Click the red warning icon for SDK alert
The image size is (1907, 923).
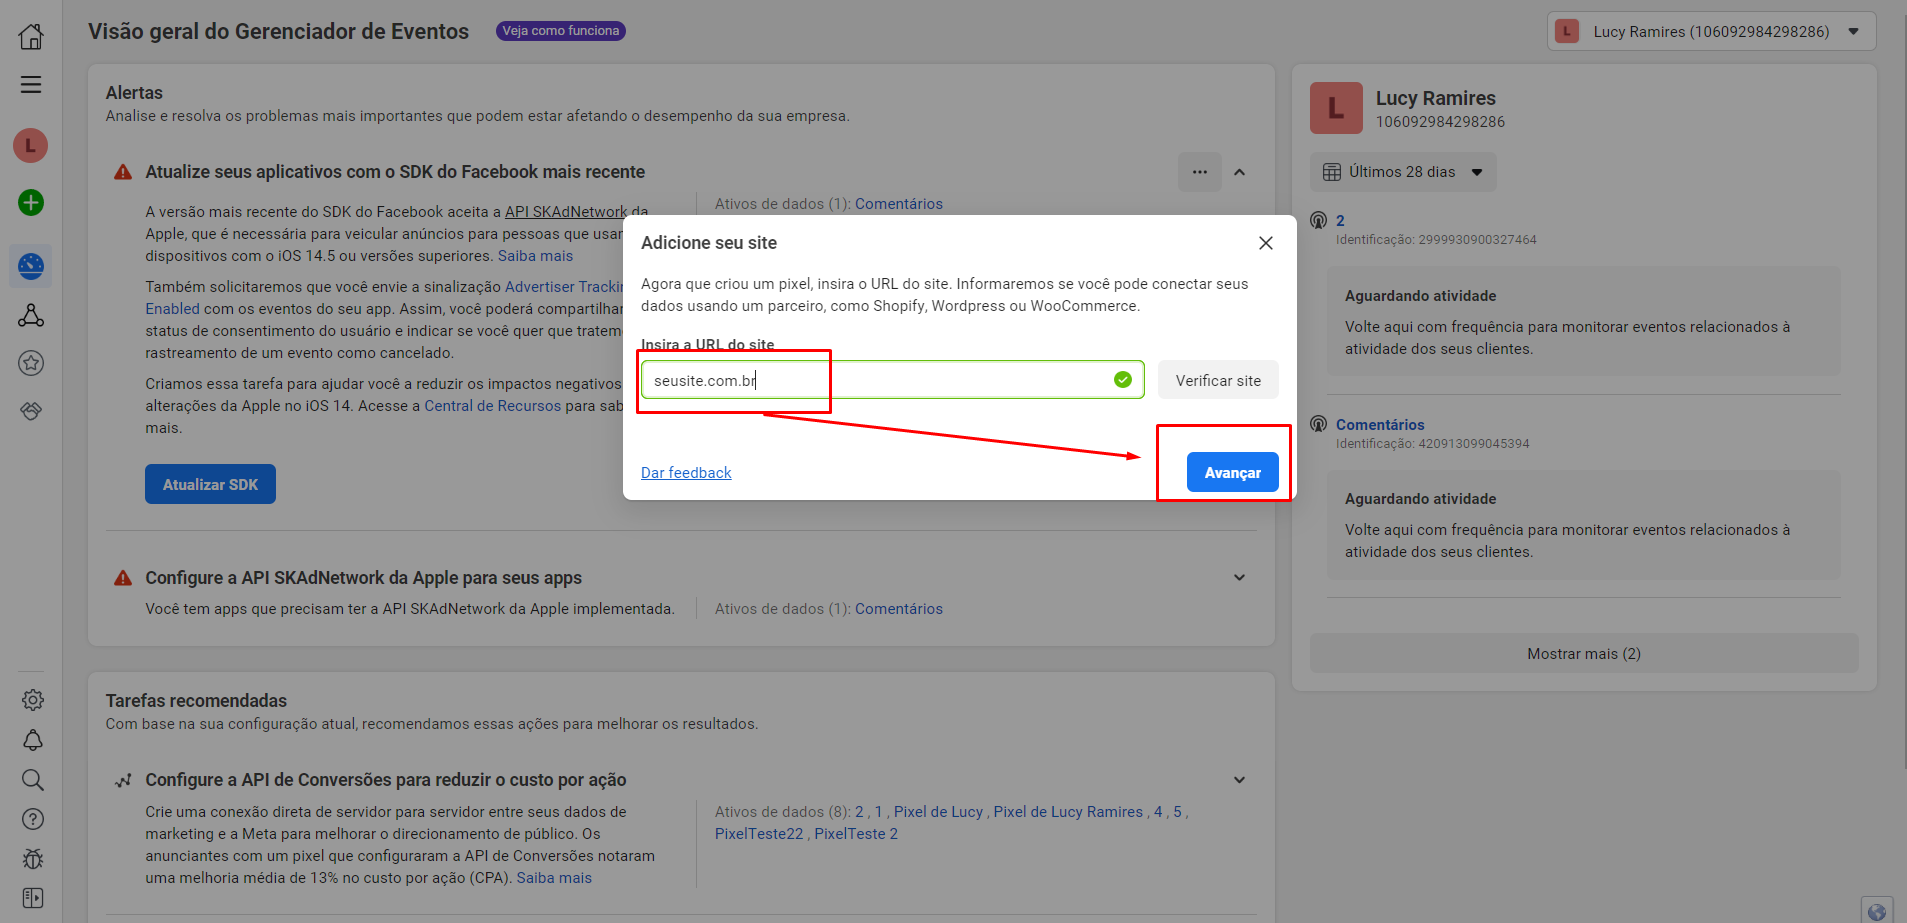123,172
